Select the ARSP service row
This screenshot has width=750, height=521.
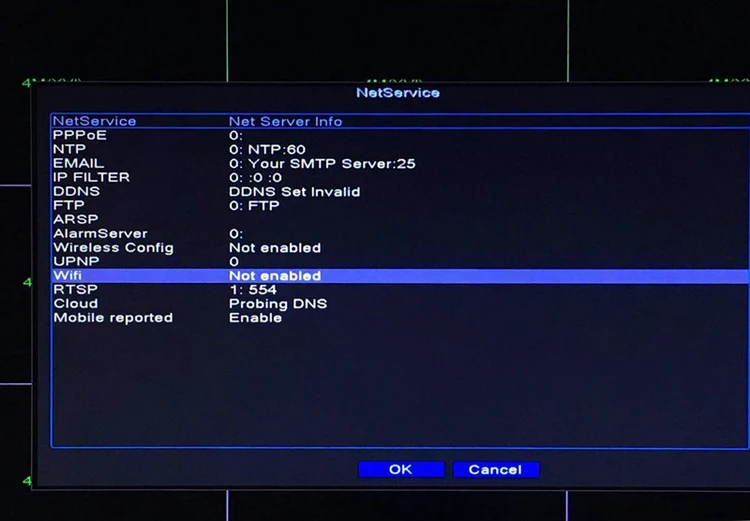tap(400, 219)
